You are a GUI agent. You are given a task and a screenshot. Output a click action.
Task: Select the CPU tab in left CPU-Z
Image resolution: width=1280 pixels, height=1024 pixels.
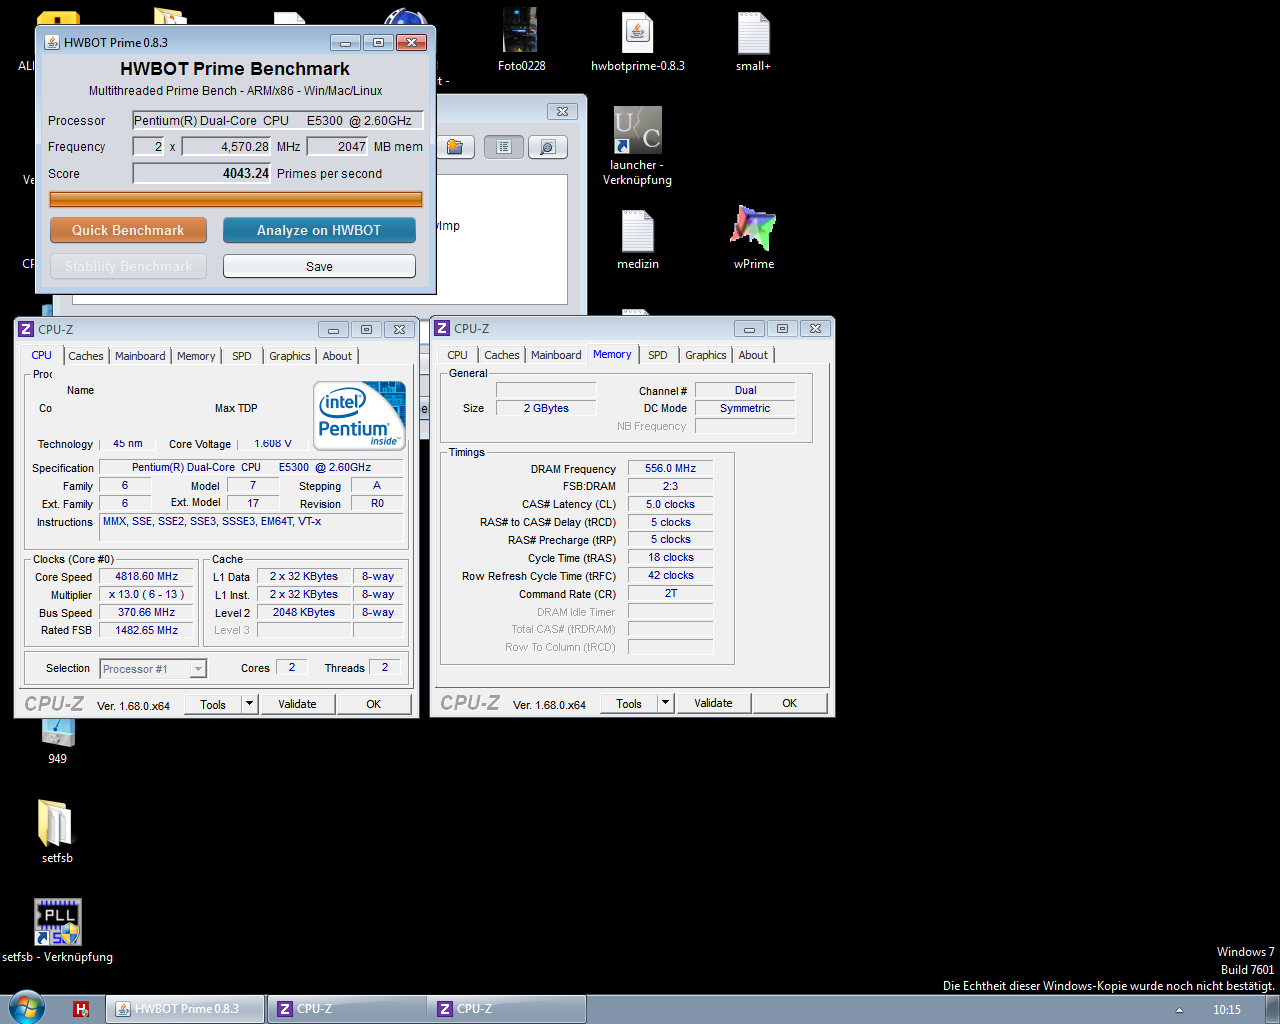click(41, 355)
